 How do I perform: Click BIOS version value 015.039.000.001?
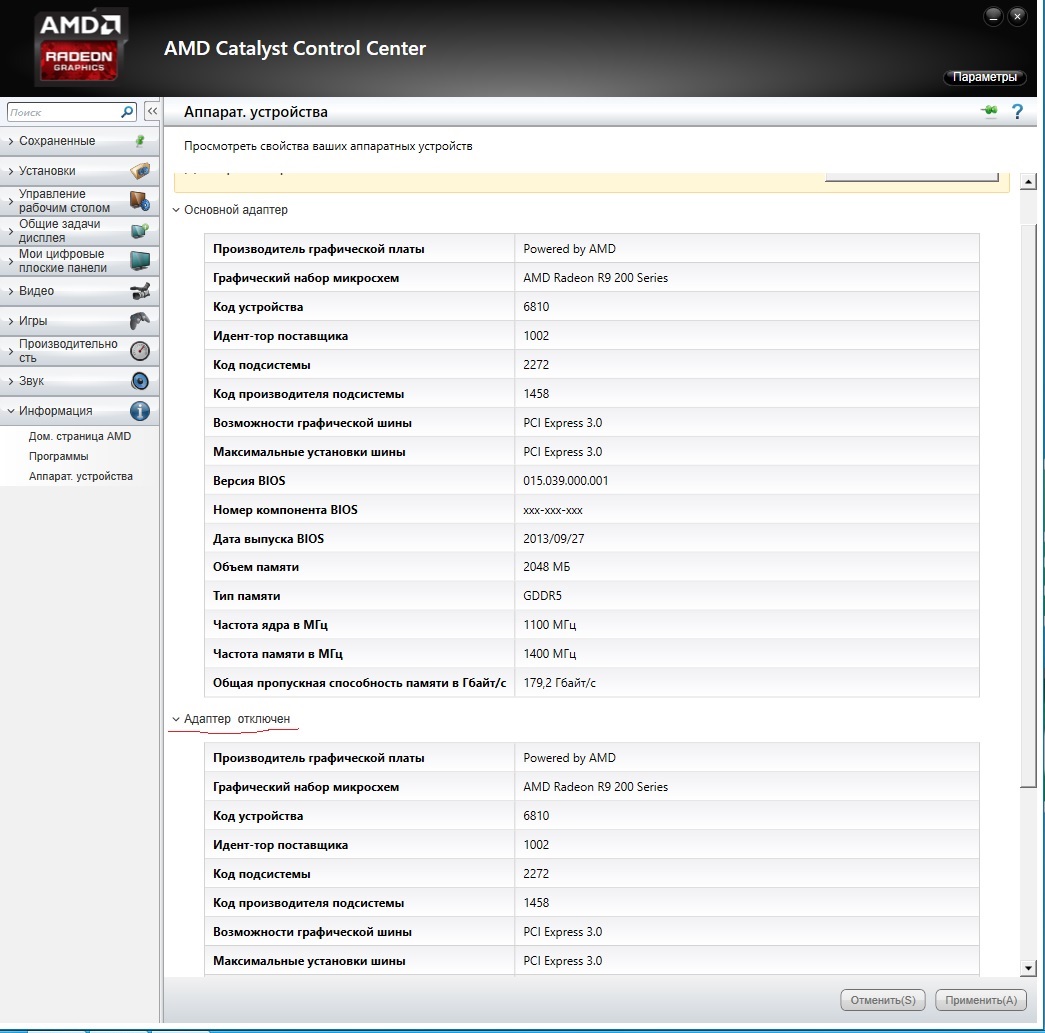[565, 481]
